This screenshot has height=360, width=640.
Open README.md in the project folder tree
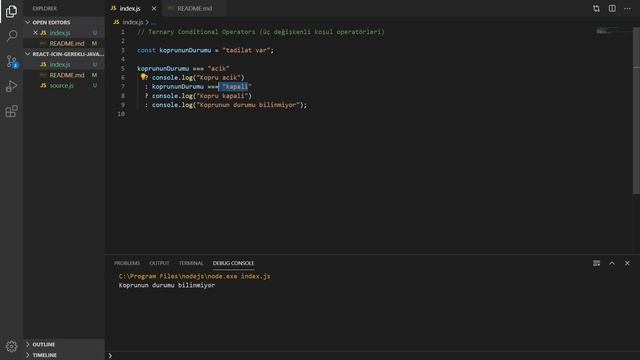tap(64, 75)
